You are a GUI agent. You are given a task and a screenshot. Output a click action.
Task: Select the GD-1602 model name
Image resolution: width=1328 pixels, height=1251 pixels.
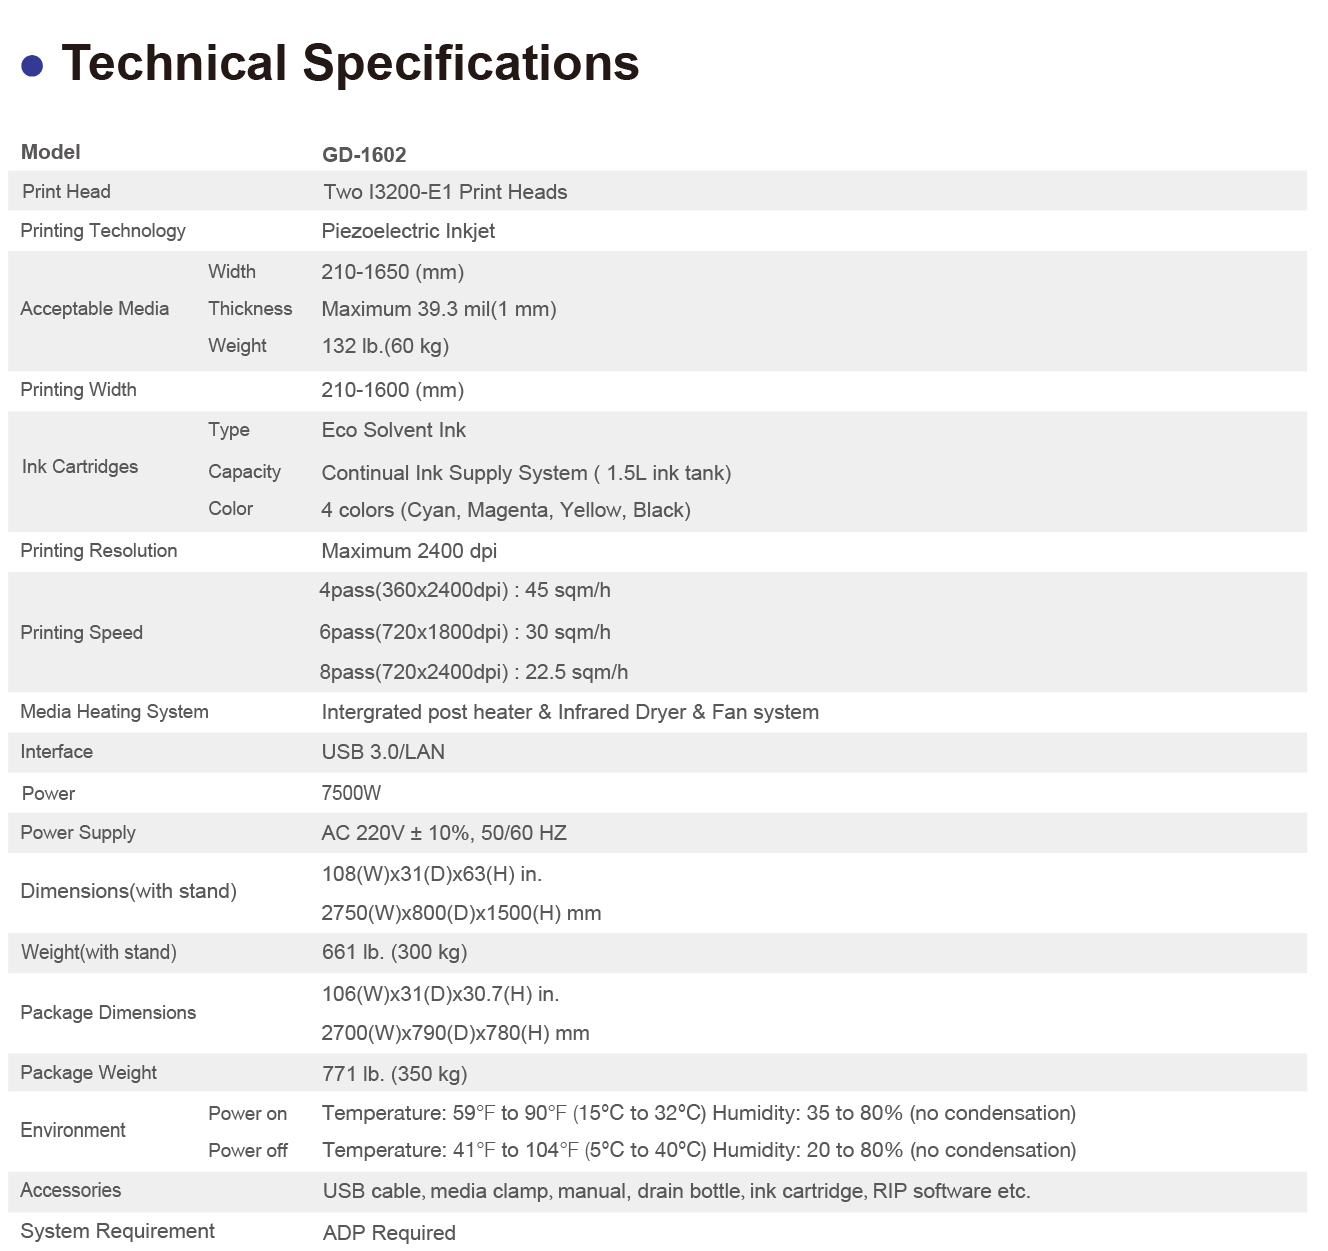[364, 155]
